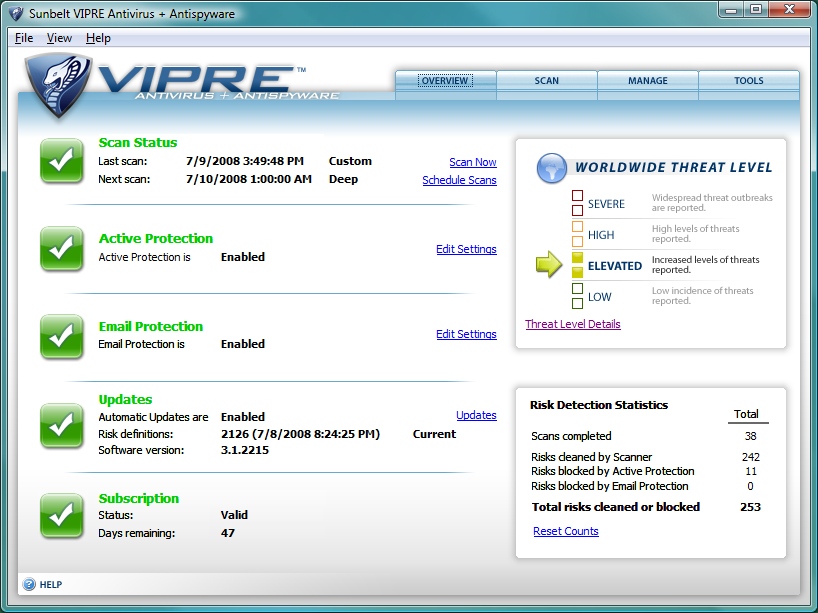Switch to the SCAN tab
Screen dimensions: 818x613
tap(546, 80)
